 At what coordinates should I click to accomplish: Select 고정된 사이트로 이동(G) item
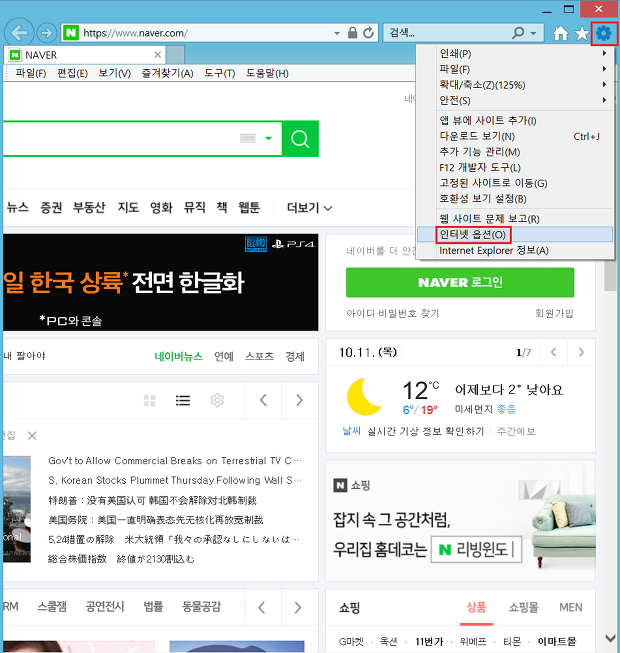coord(515,183)
